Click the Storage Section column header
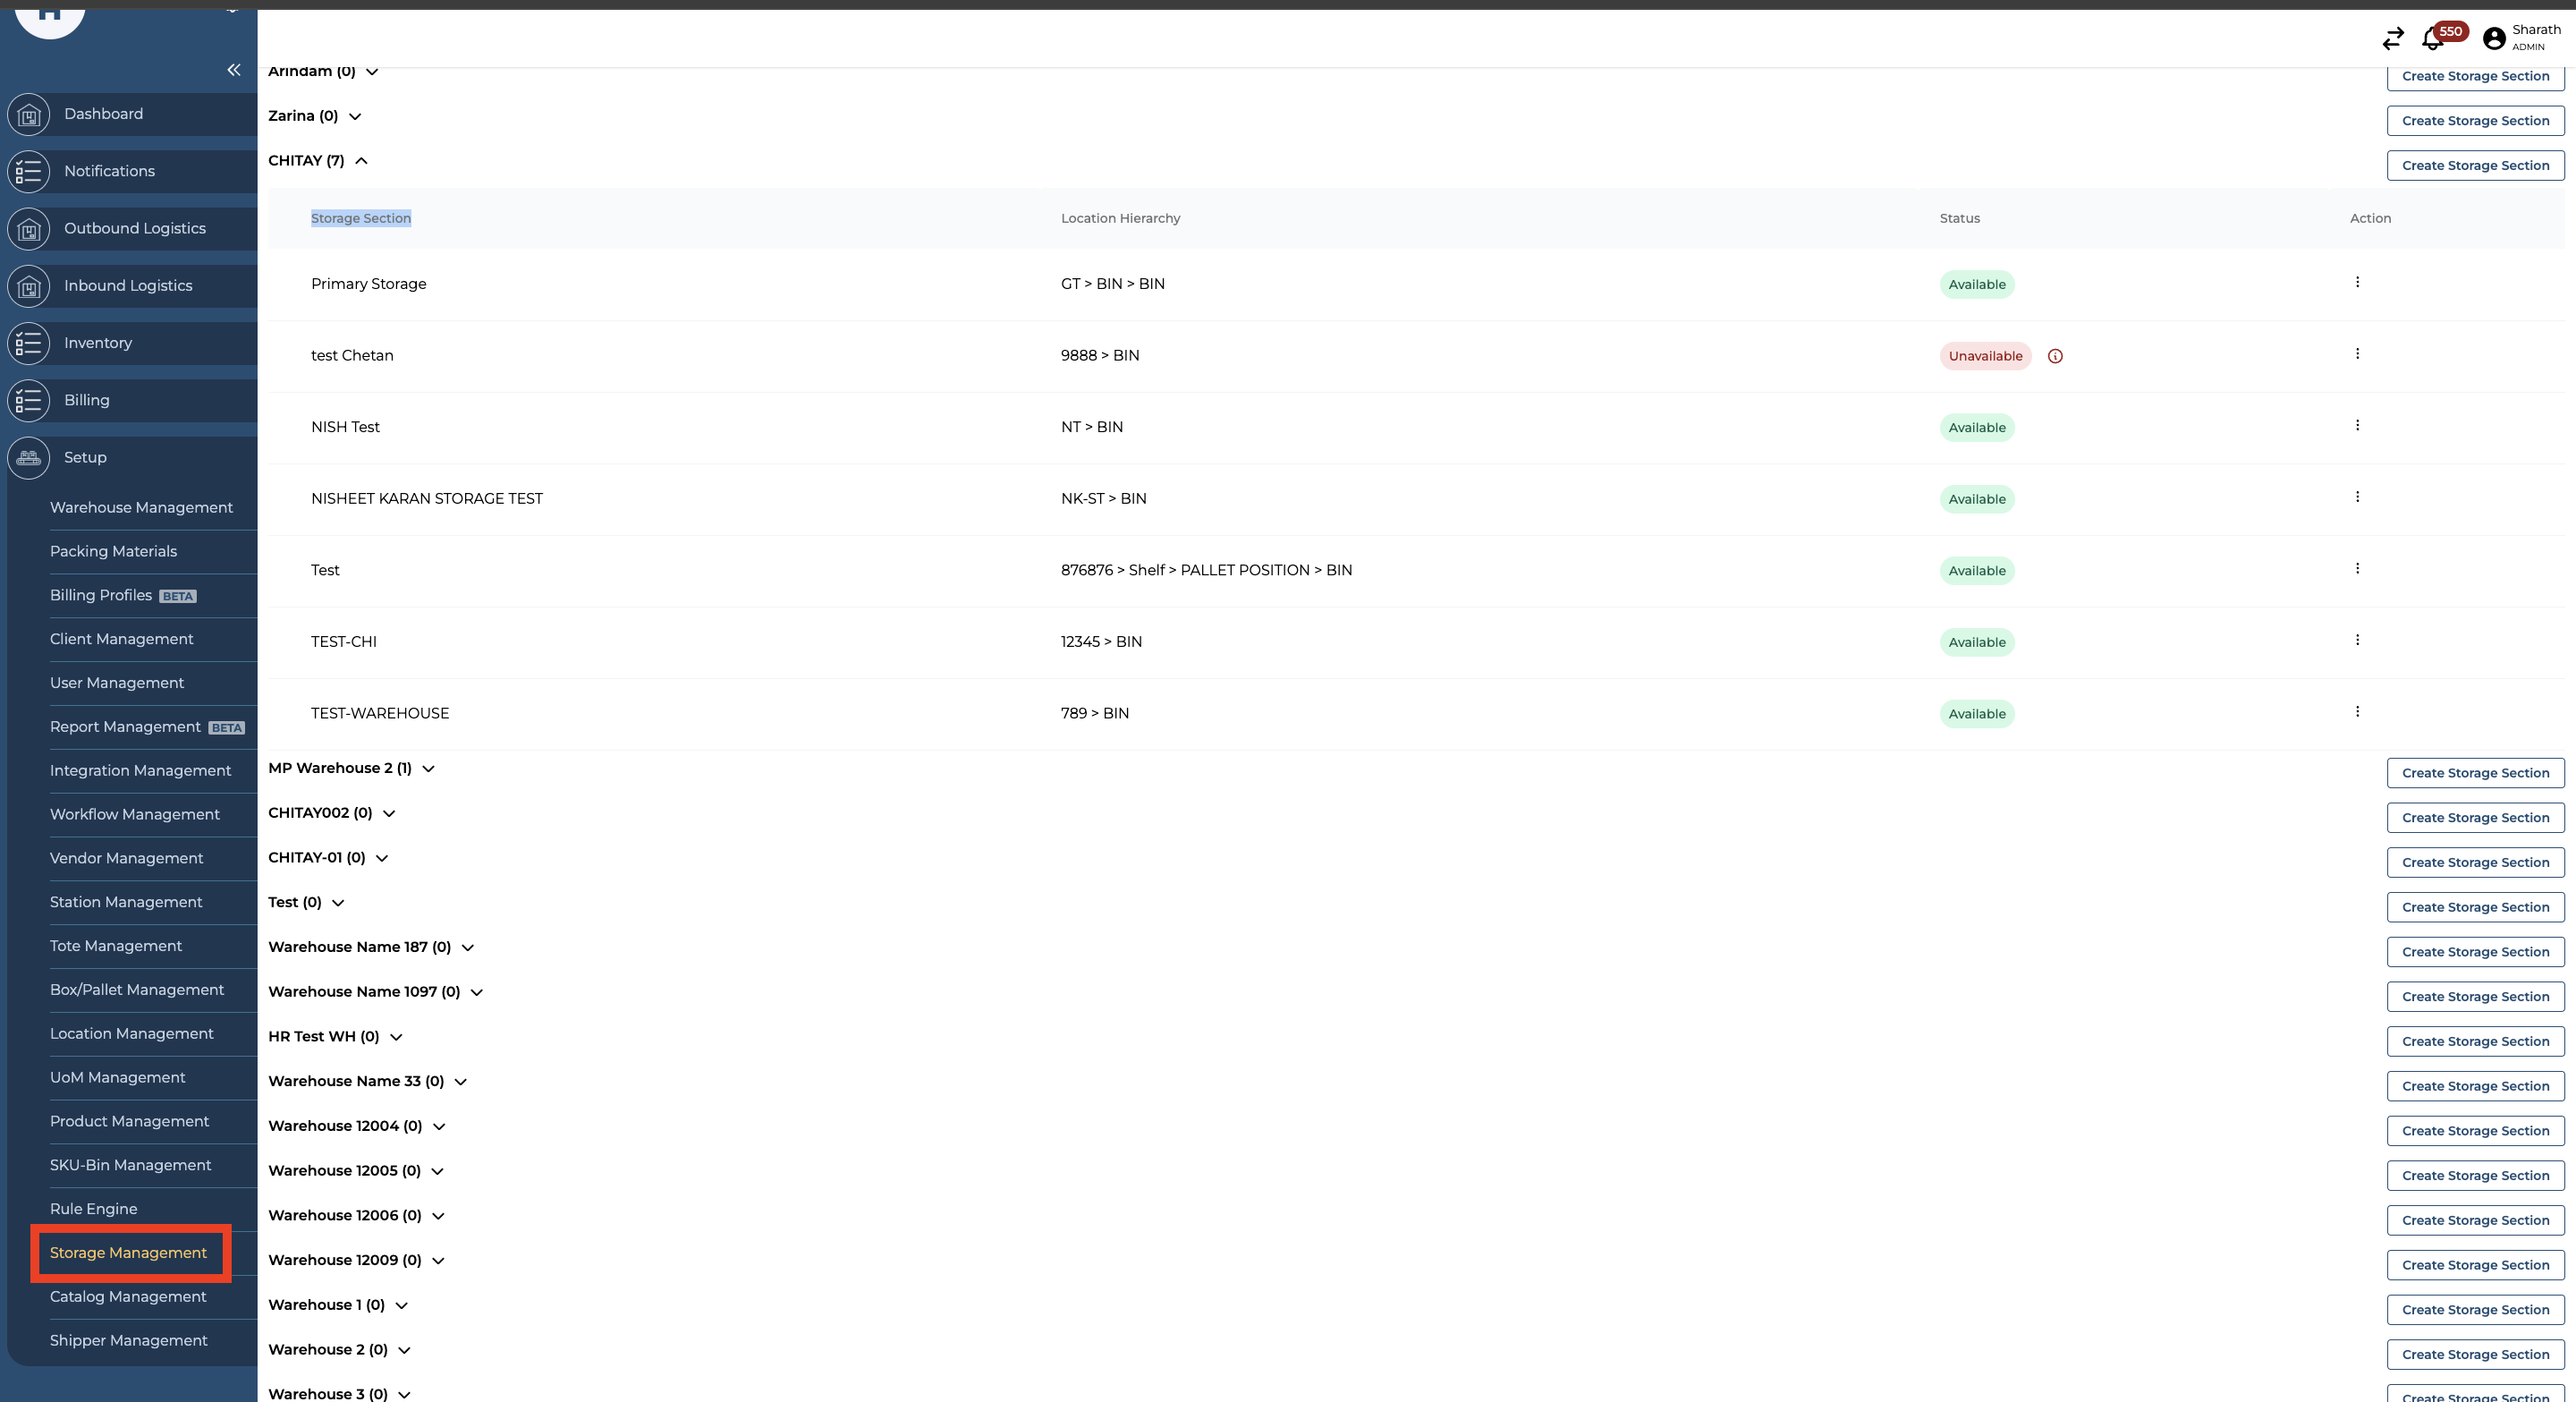 point(361,218)
